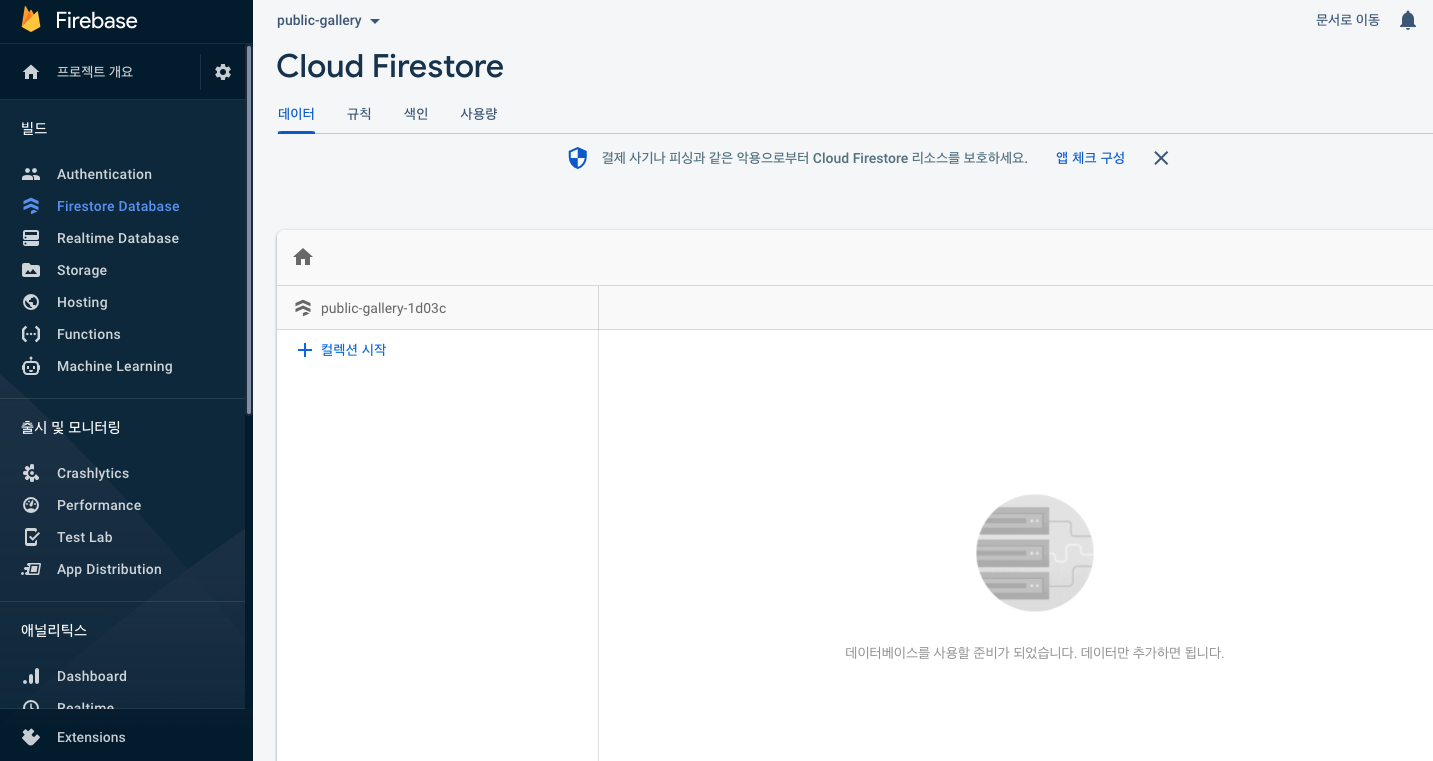Switch to the 규칙 tab
Viewport: 1433px width, 761px height.
click(359, 114)
